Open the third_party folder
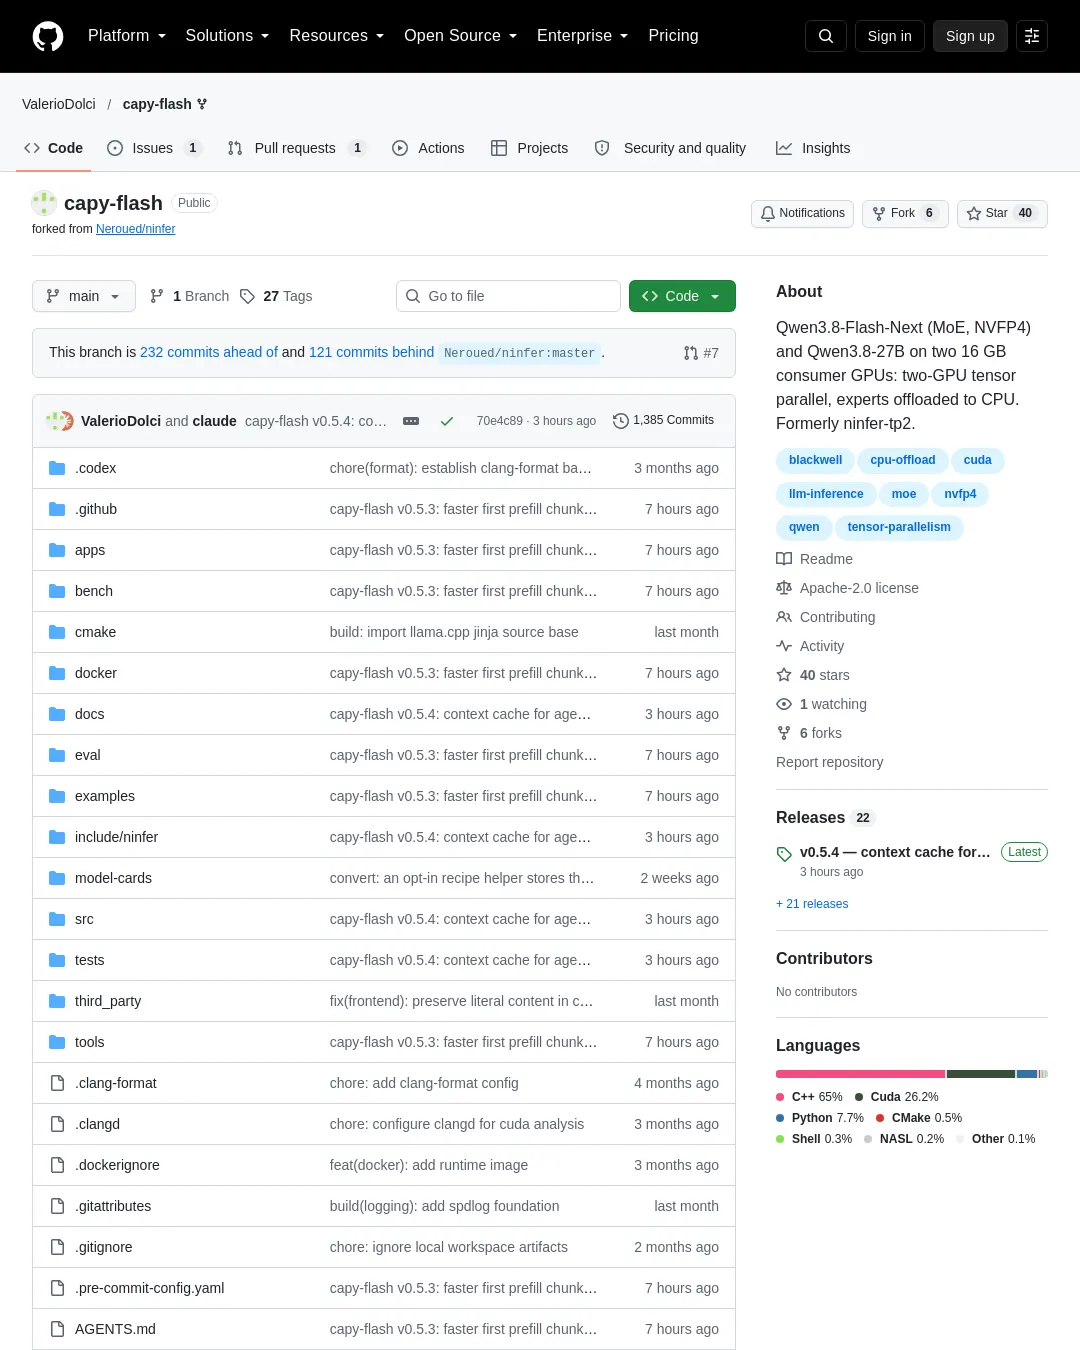Viewport: 1080px width, 1350px height. click(x=108, y=1001)
